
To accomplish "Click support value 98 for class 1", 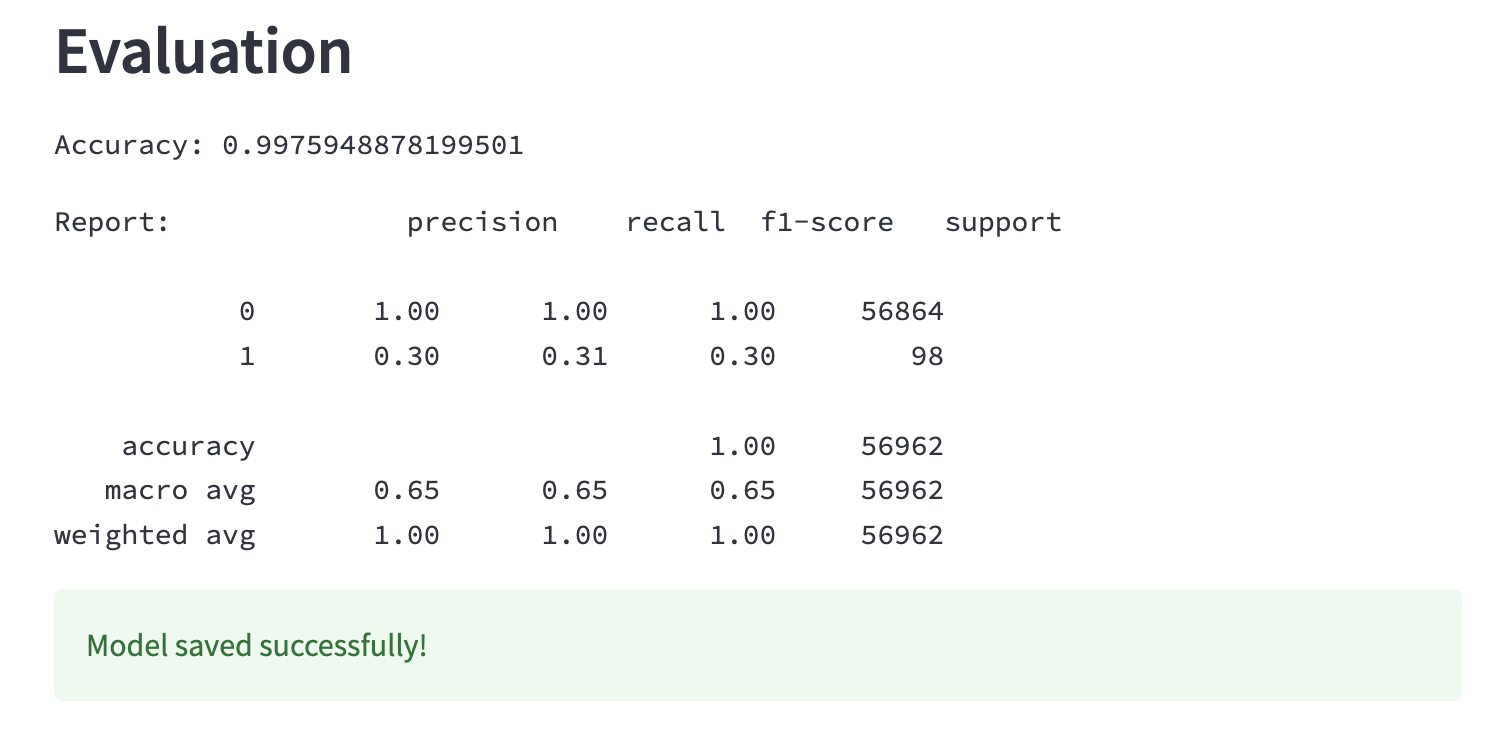I will [927, 356].
